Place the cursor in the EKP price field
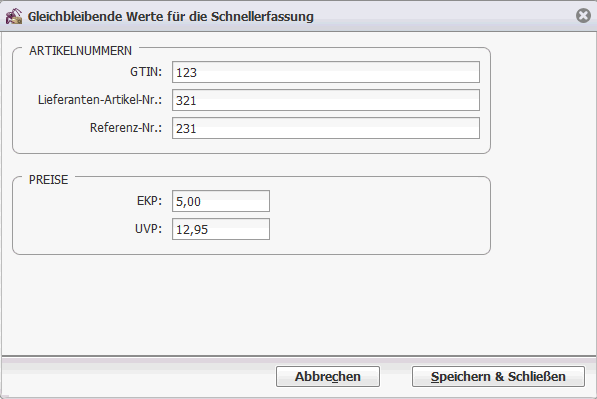This screenshot has height=399, width=597. pos(221,201)
